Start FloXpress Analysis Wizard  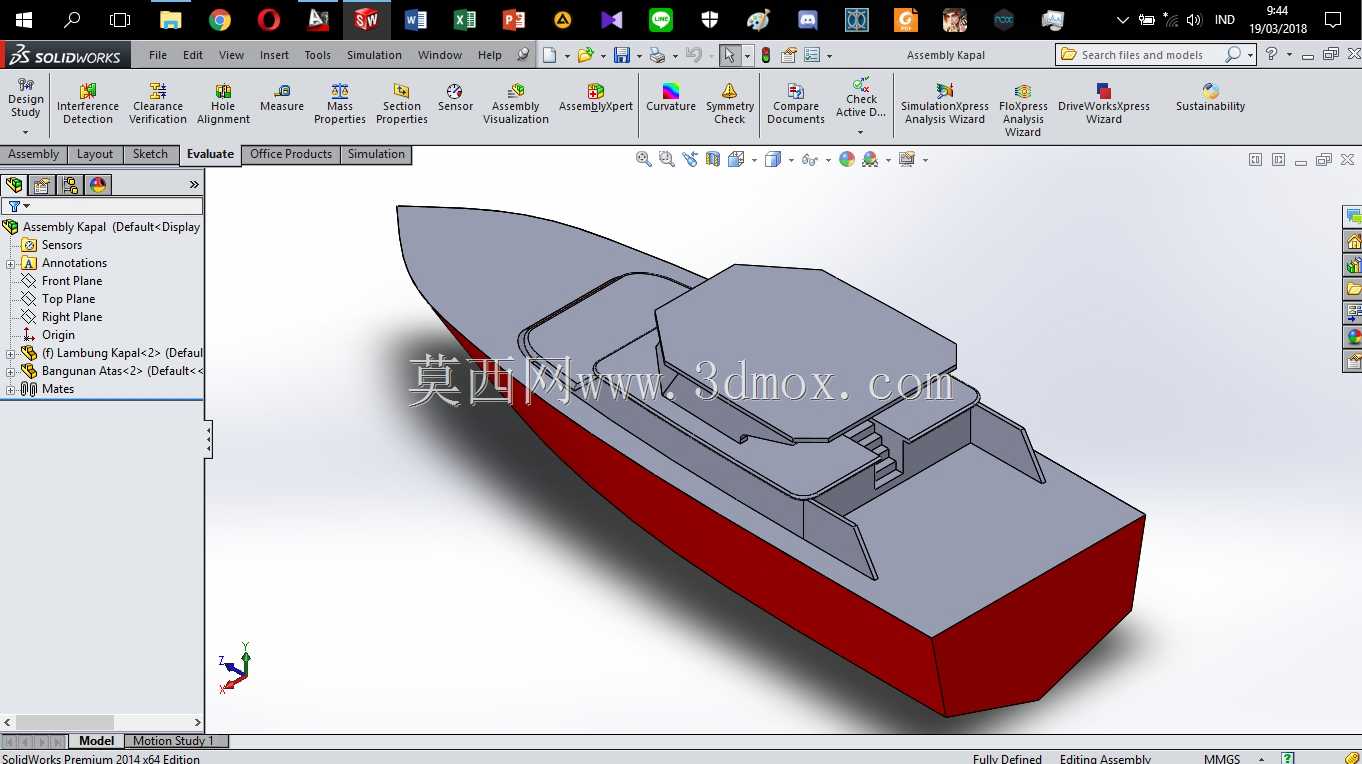(x=1023, y=110)
